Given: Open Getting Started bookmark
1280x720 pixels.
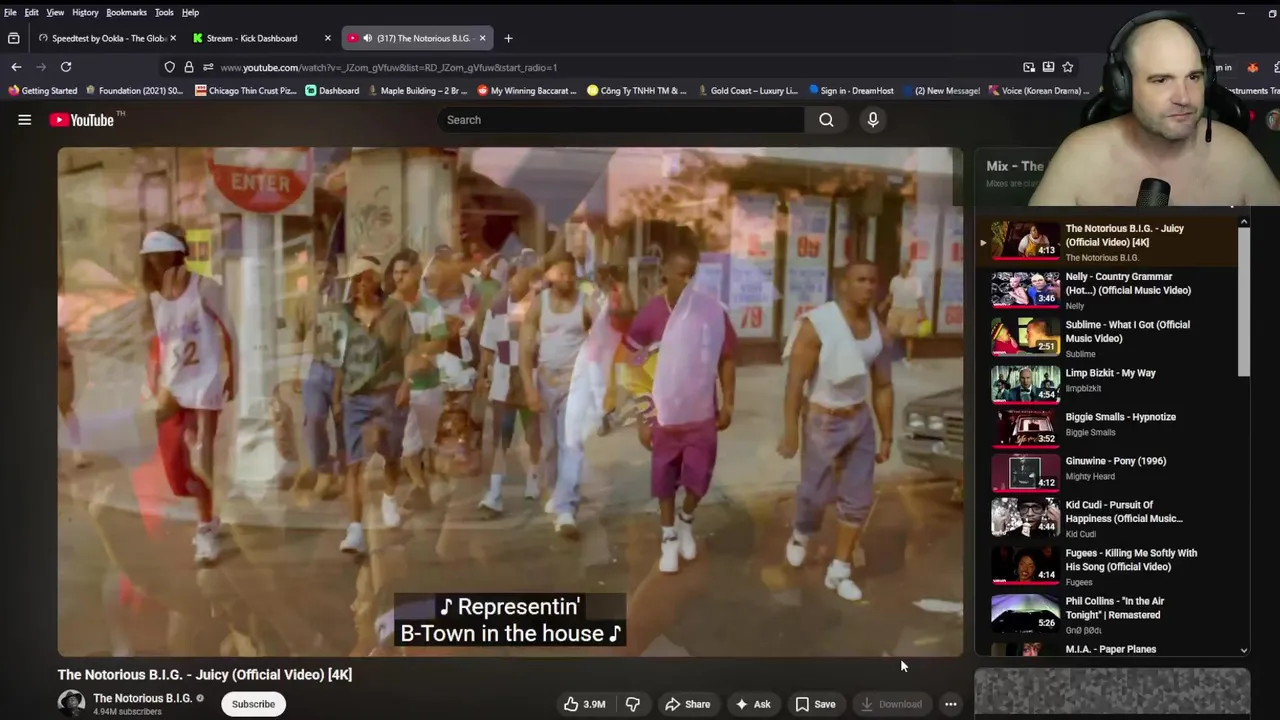Looking at the screenshot, I should coord(42,91).
